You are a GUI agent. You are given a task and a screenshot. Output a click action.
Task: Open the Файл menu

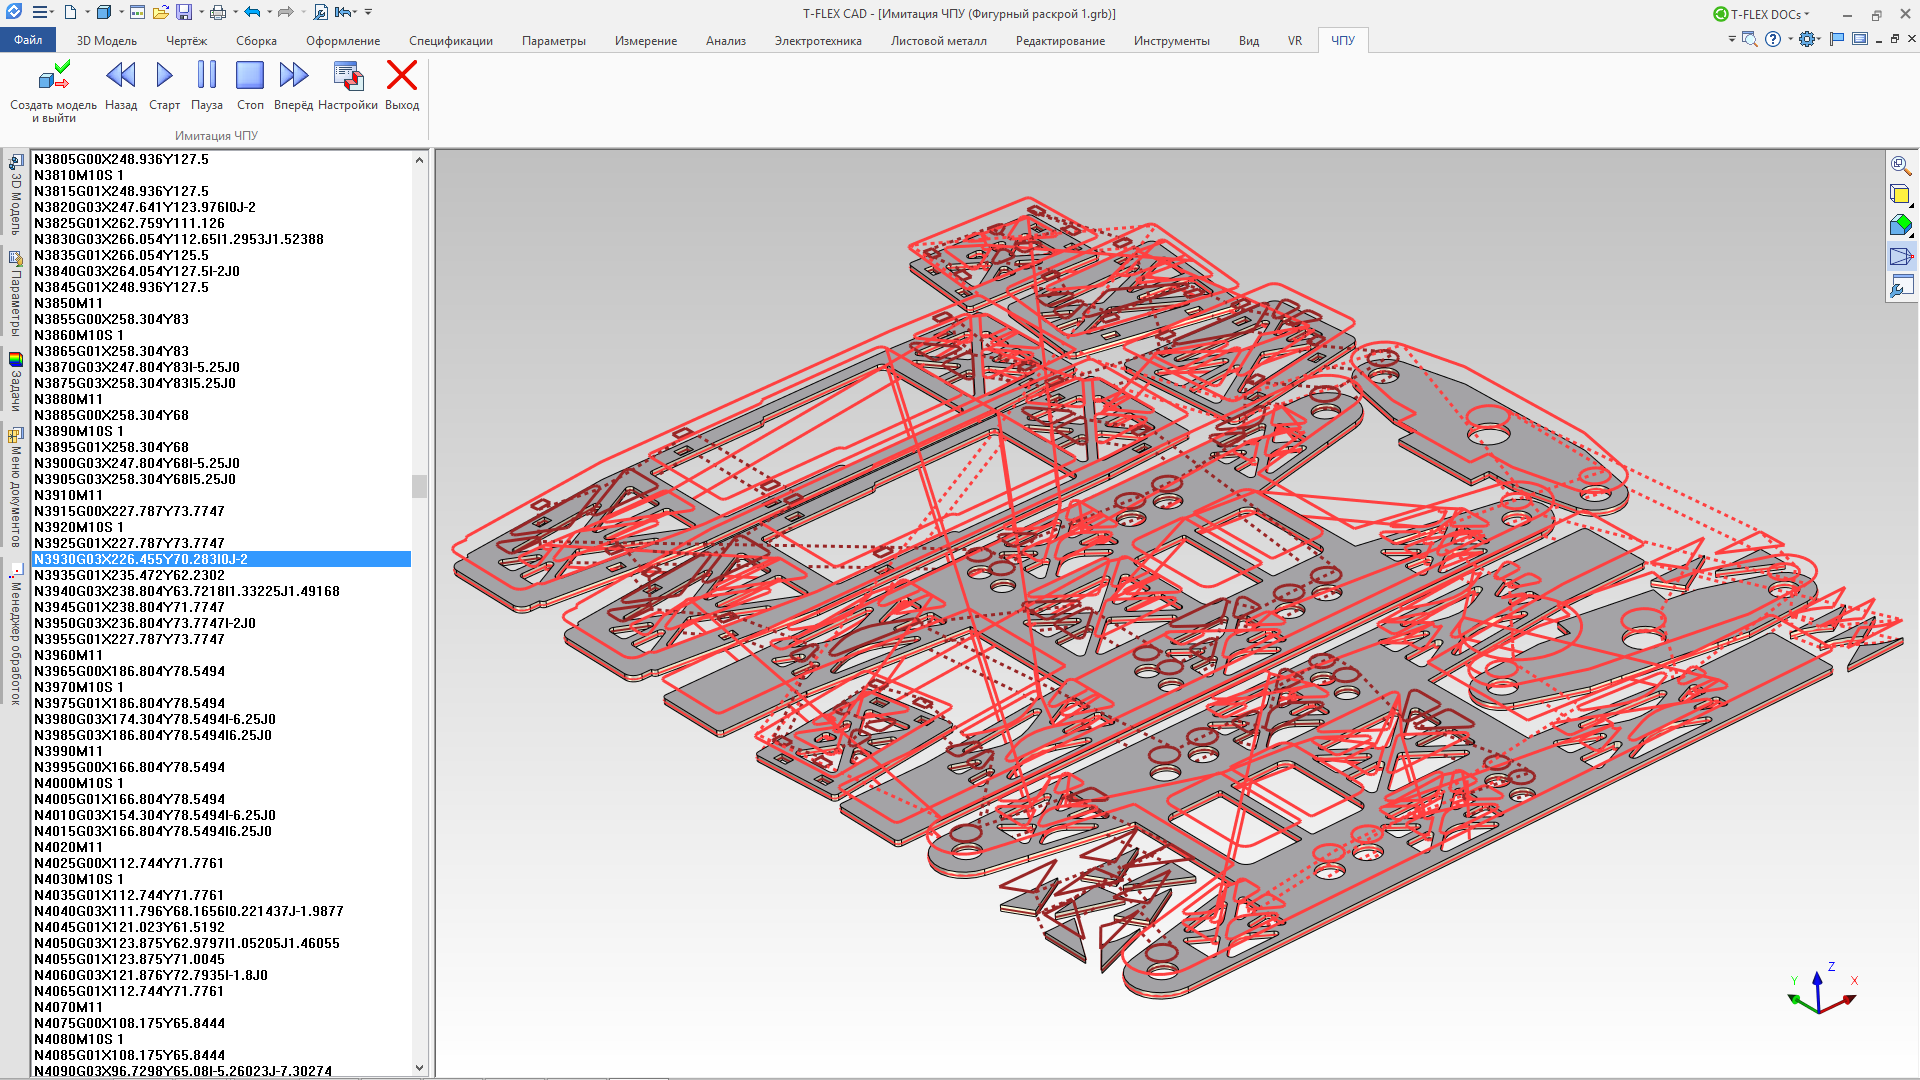pyautogui.click(x=28, y=40)
